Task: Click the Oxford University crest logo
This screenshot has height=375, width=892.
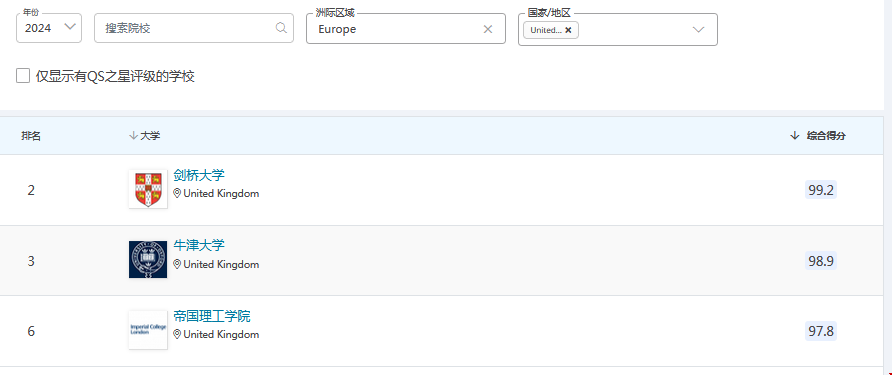Action: tap(148, 259)
